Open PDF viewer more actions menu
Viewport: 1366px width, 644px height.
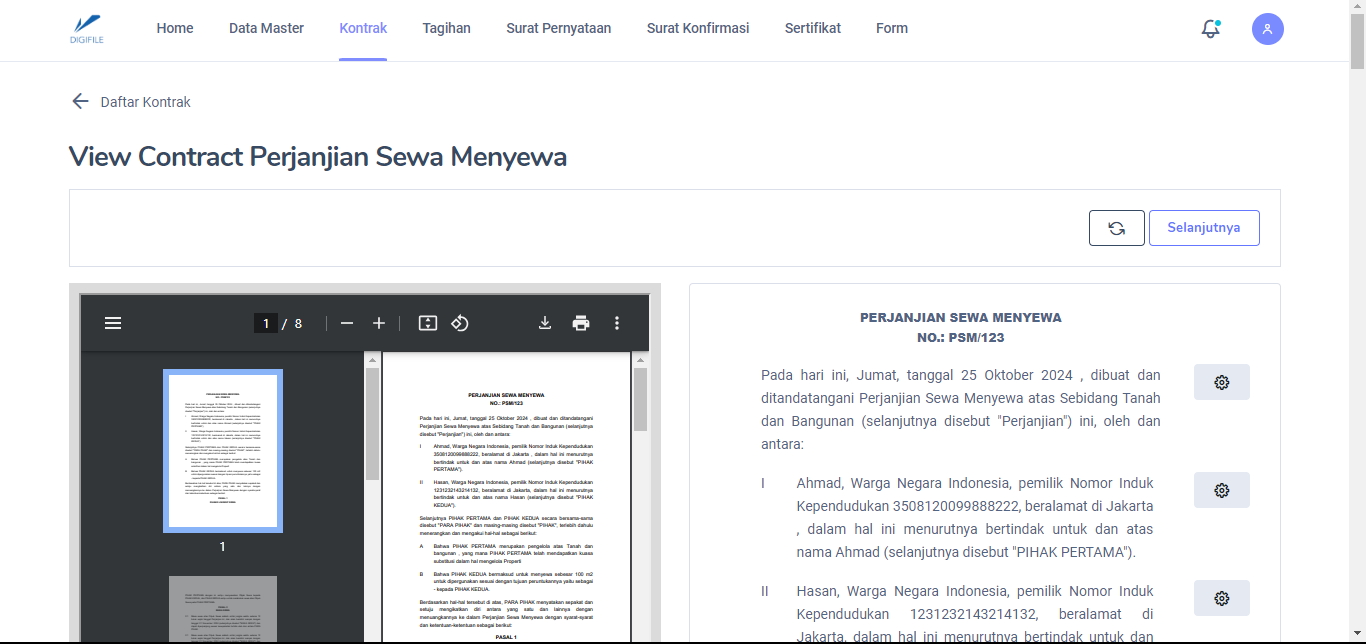pos(617,323)
